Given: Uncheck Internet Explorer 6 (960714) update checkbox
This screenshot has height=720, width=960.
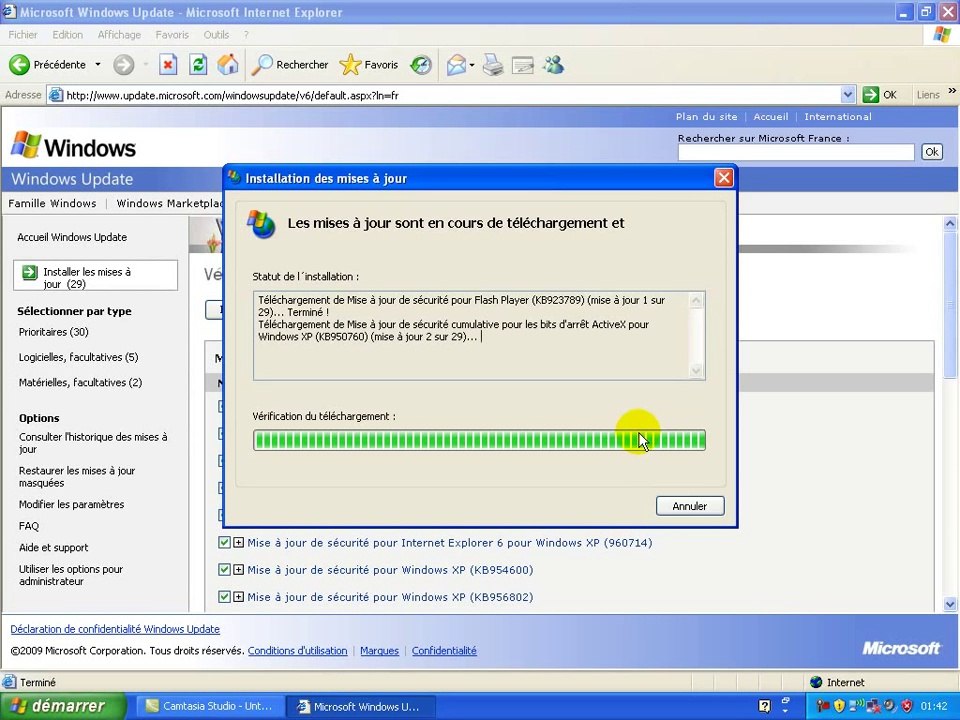Looking at the screenshot, I should point(224,542).
